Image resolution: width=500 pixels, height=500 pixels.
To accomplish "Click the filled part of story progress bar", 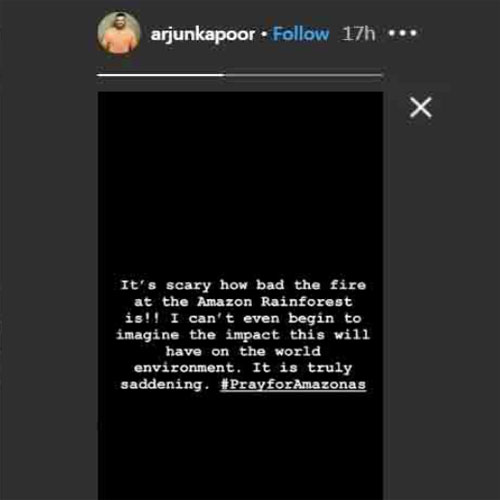I will coord(161,75).
